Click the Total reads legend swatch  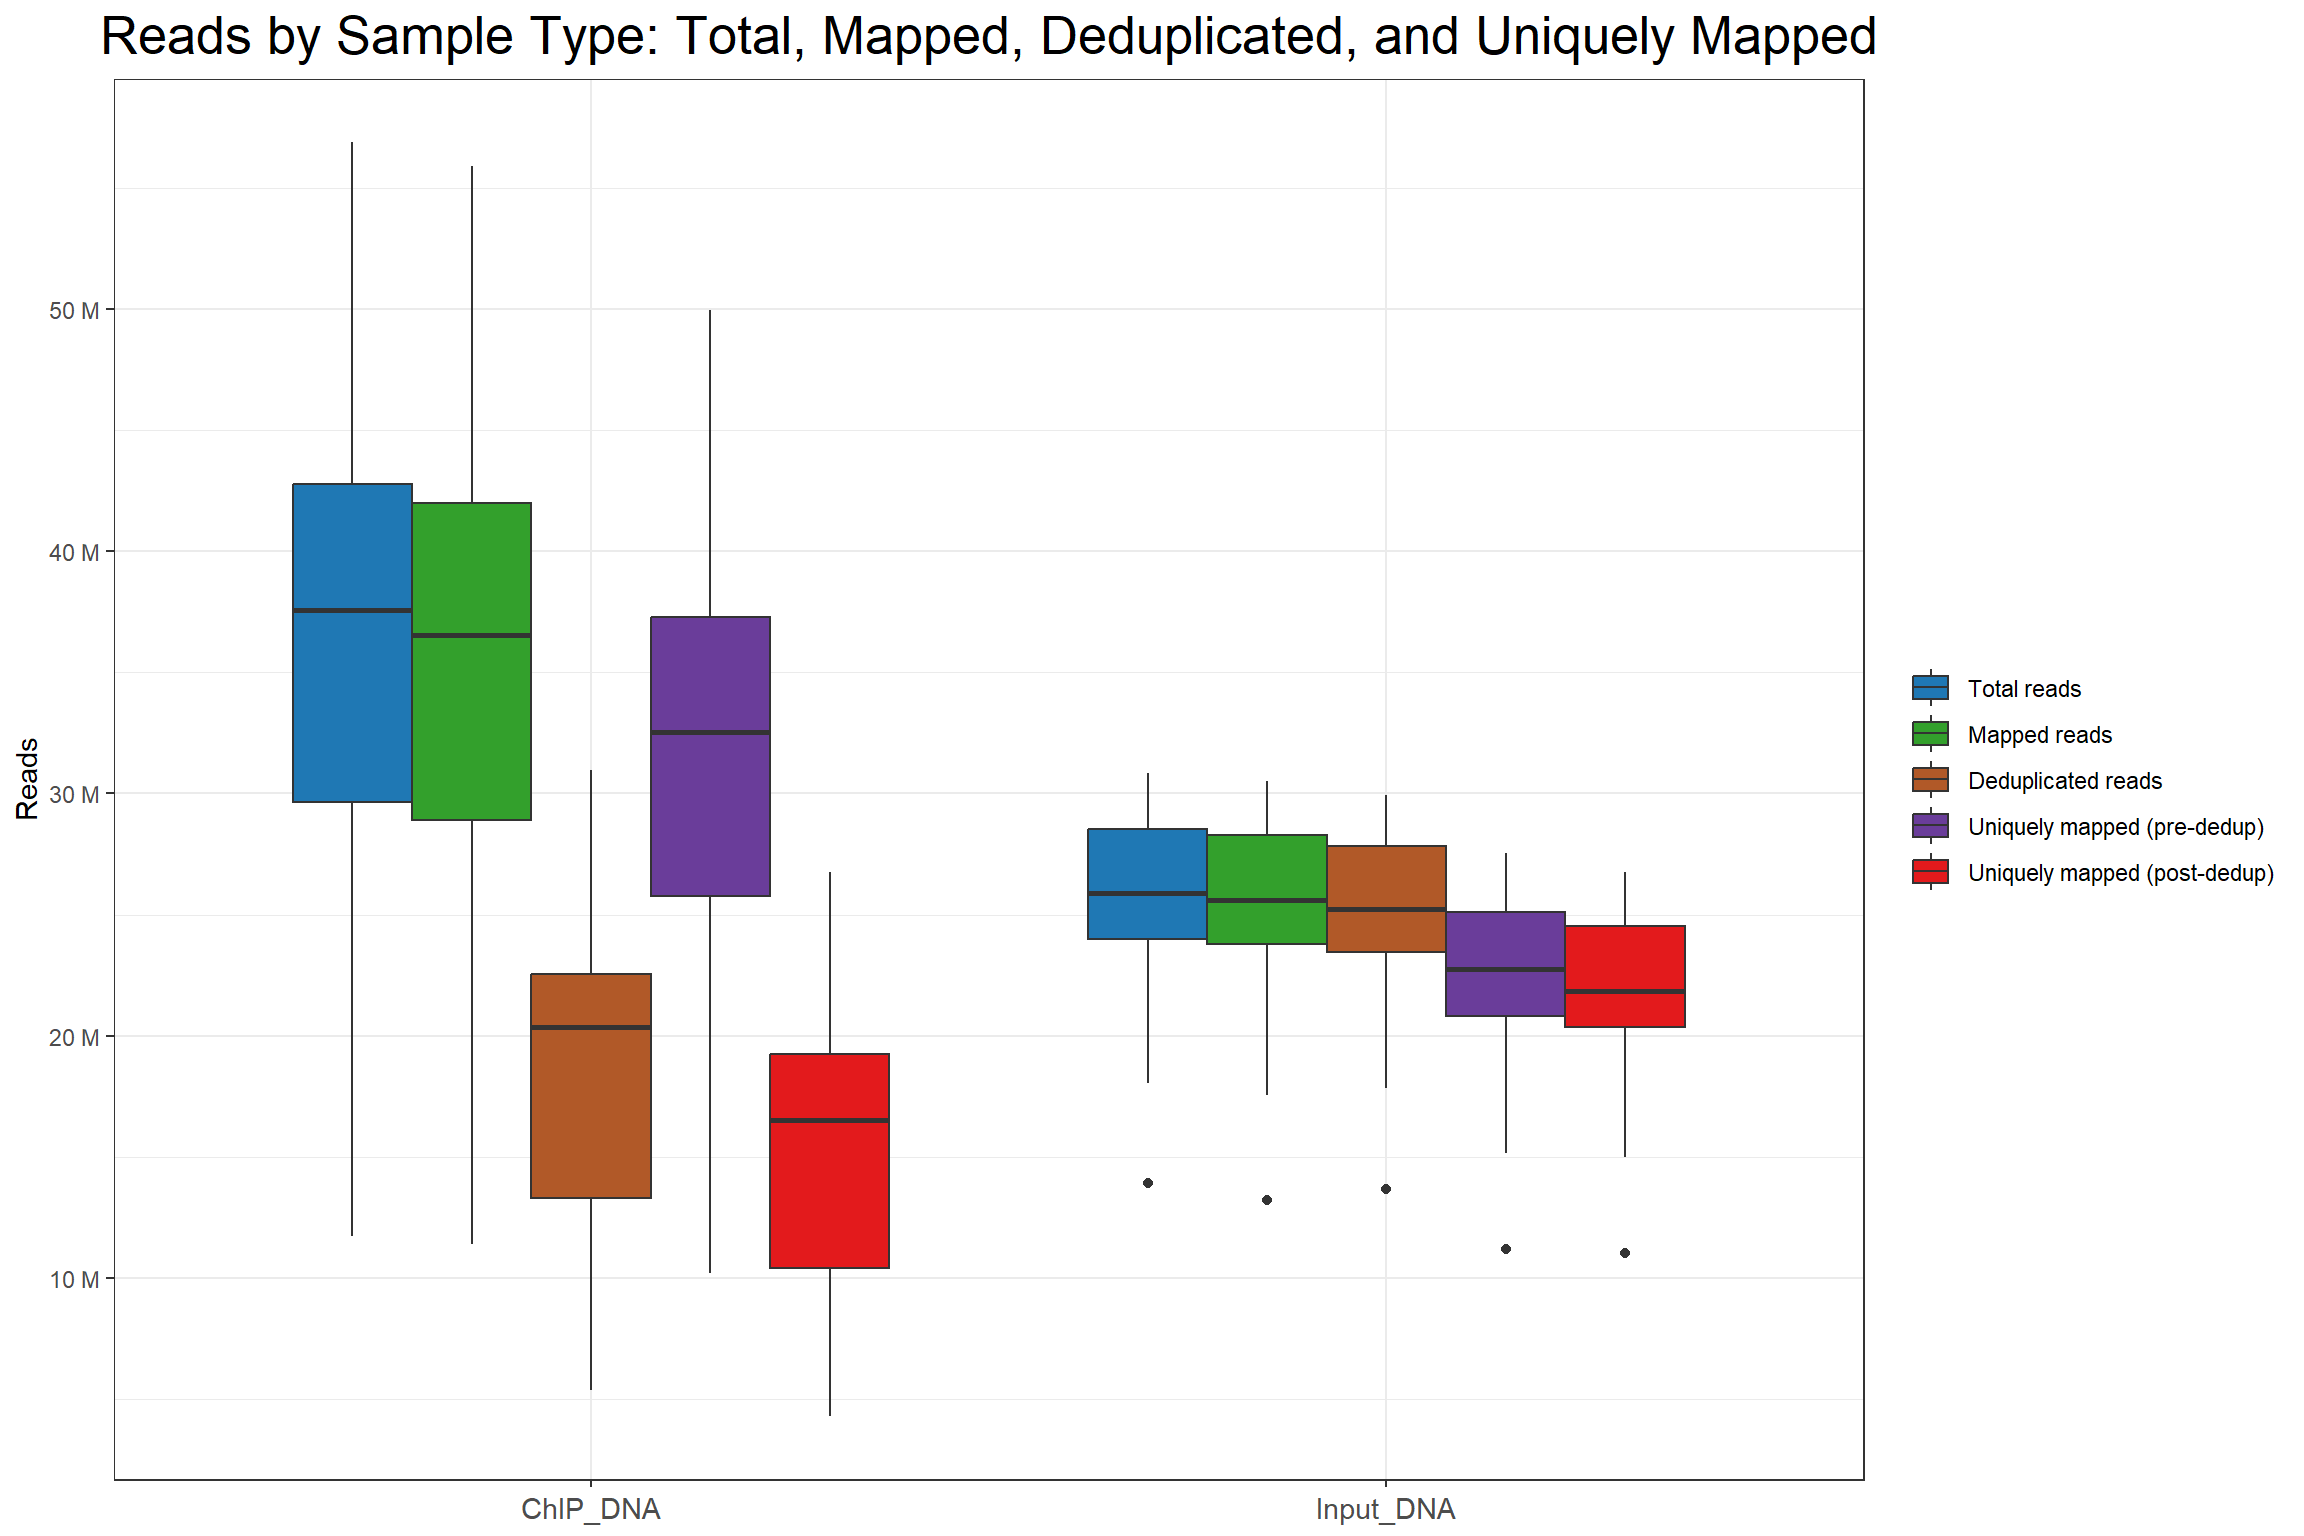tap(1930, 688)
